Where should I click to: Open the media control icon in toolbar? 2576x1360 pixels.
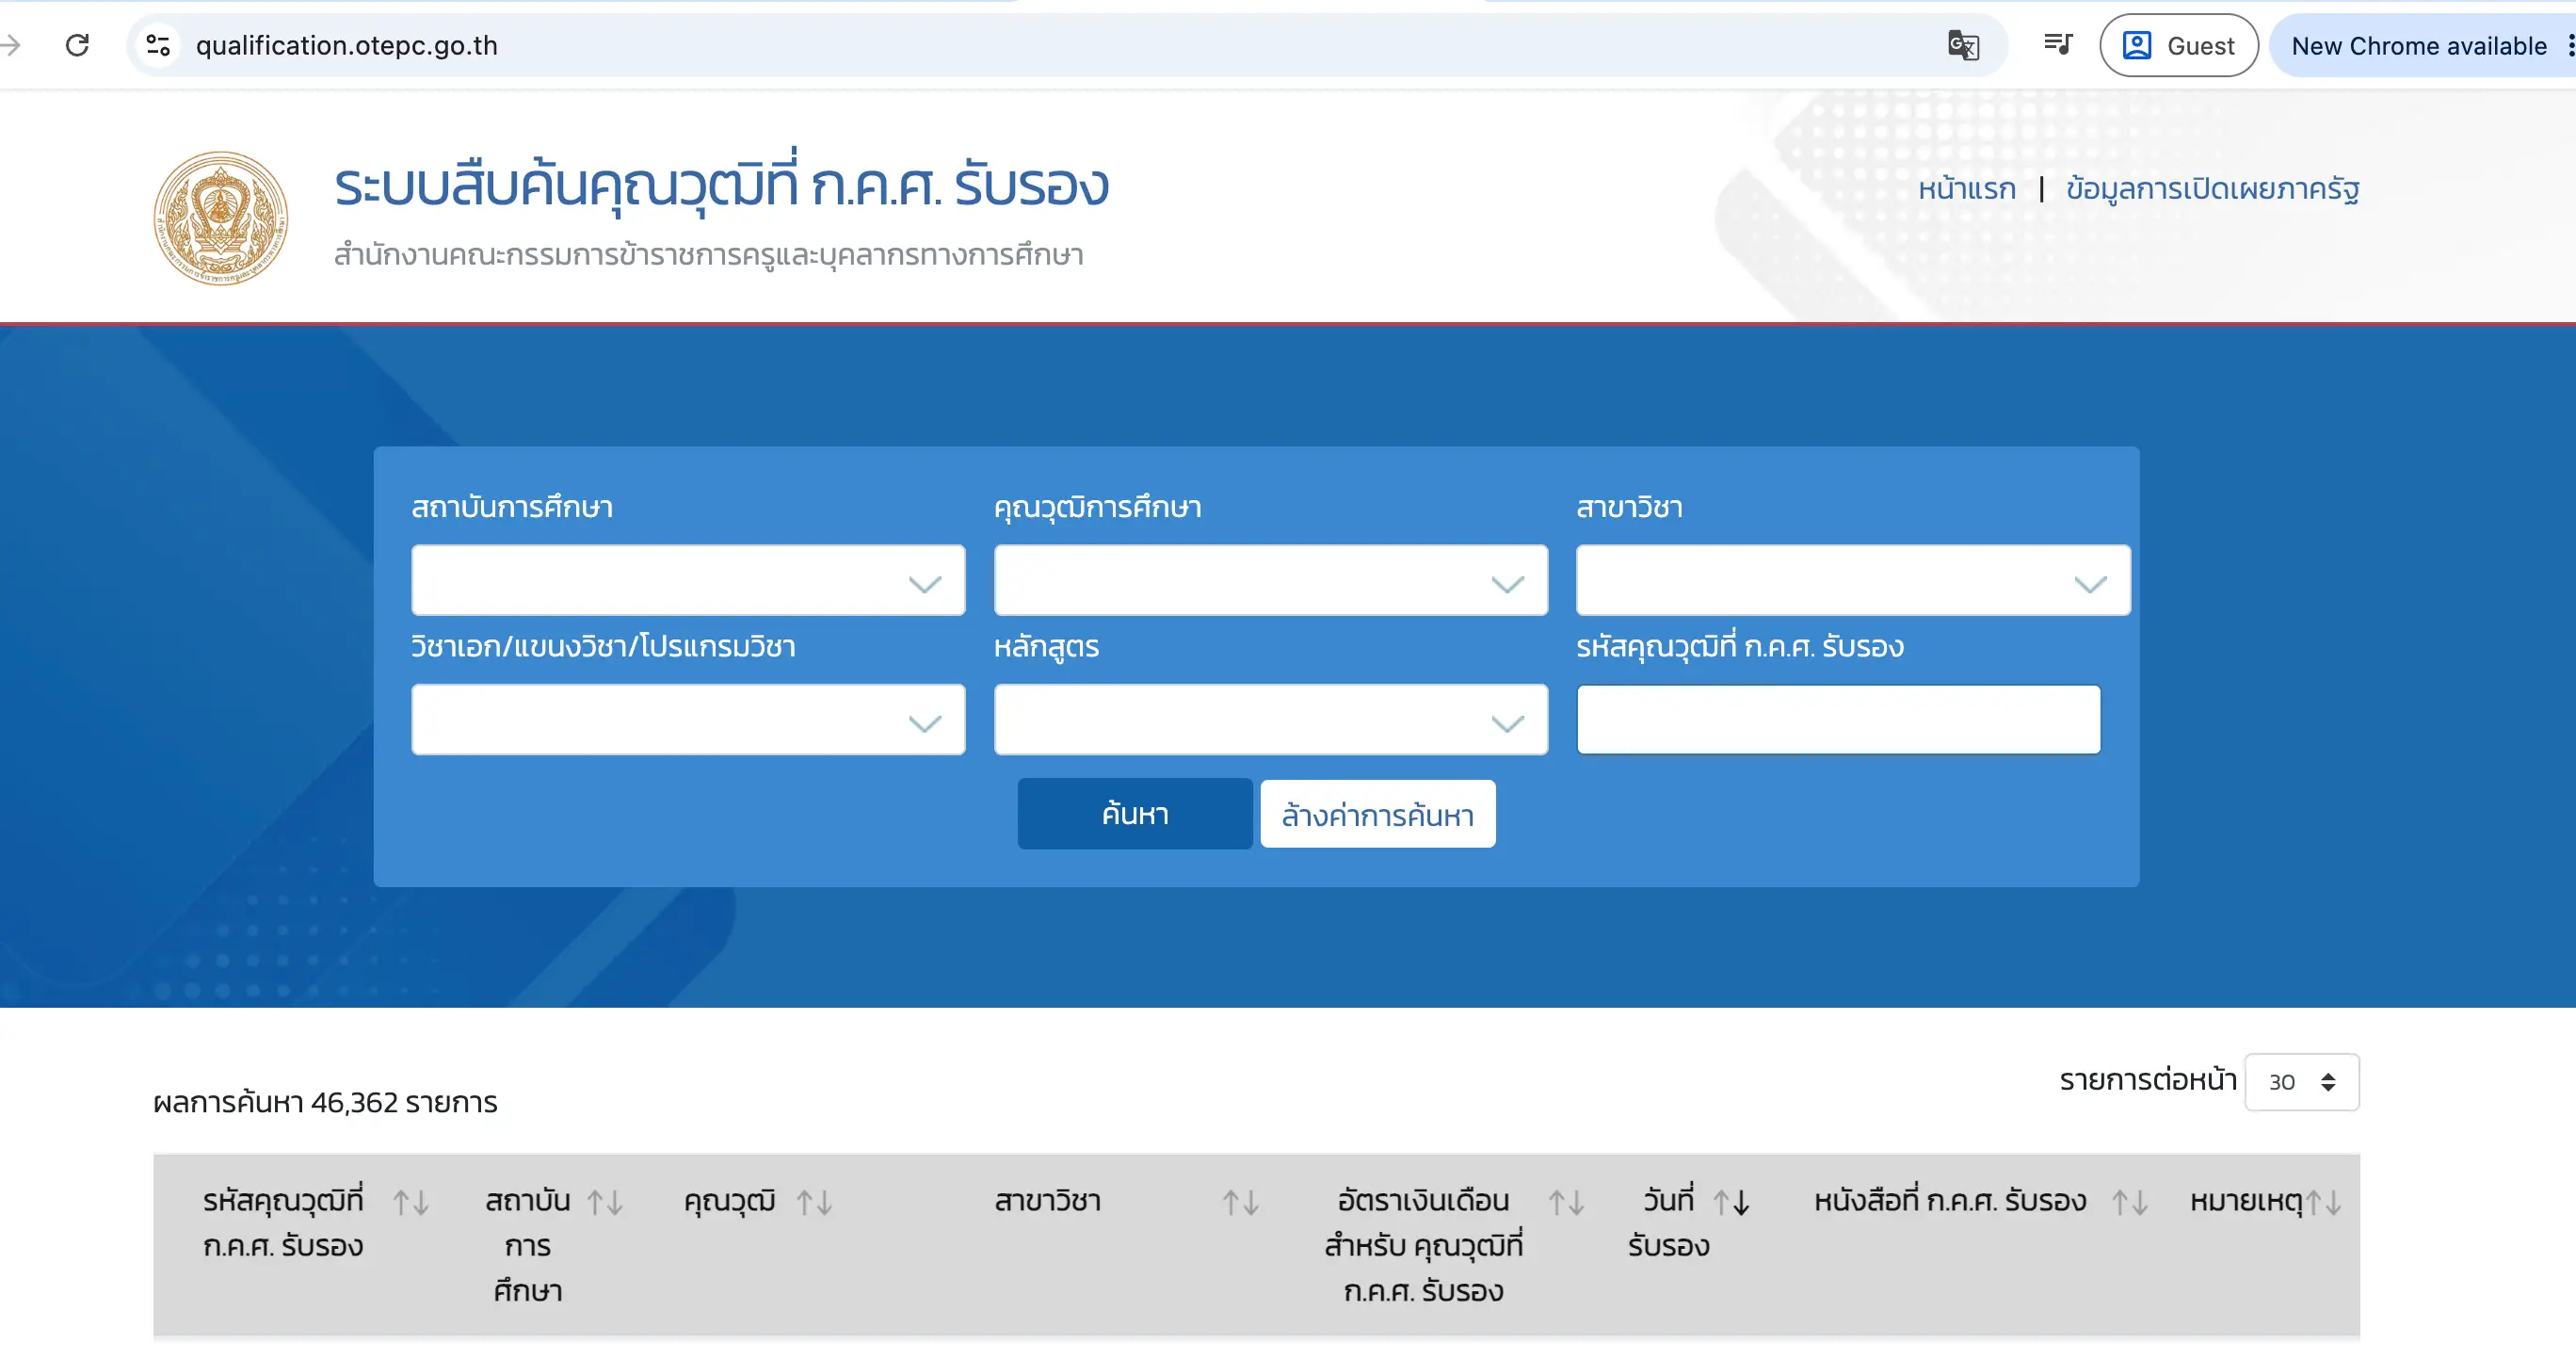click(x=2058, y=45)
